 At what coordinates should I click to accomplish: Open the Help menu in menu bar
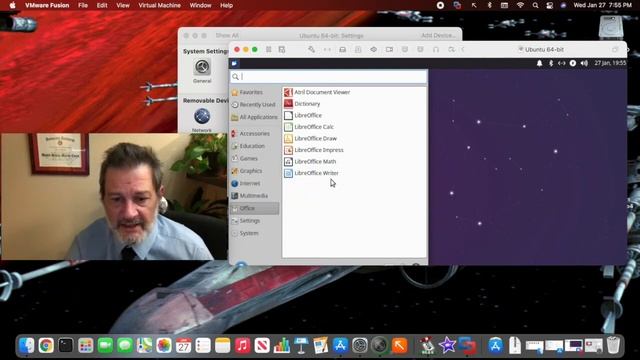pos(227,5)
